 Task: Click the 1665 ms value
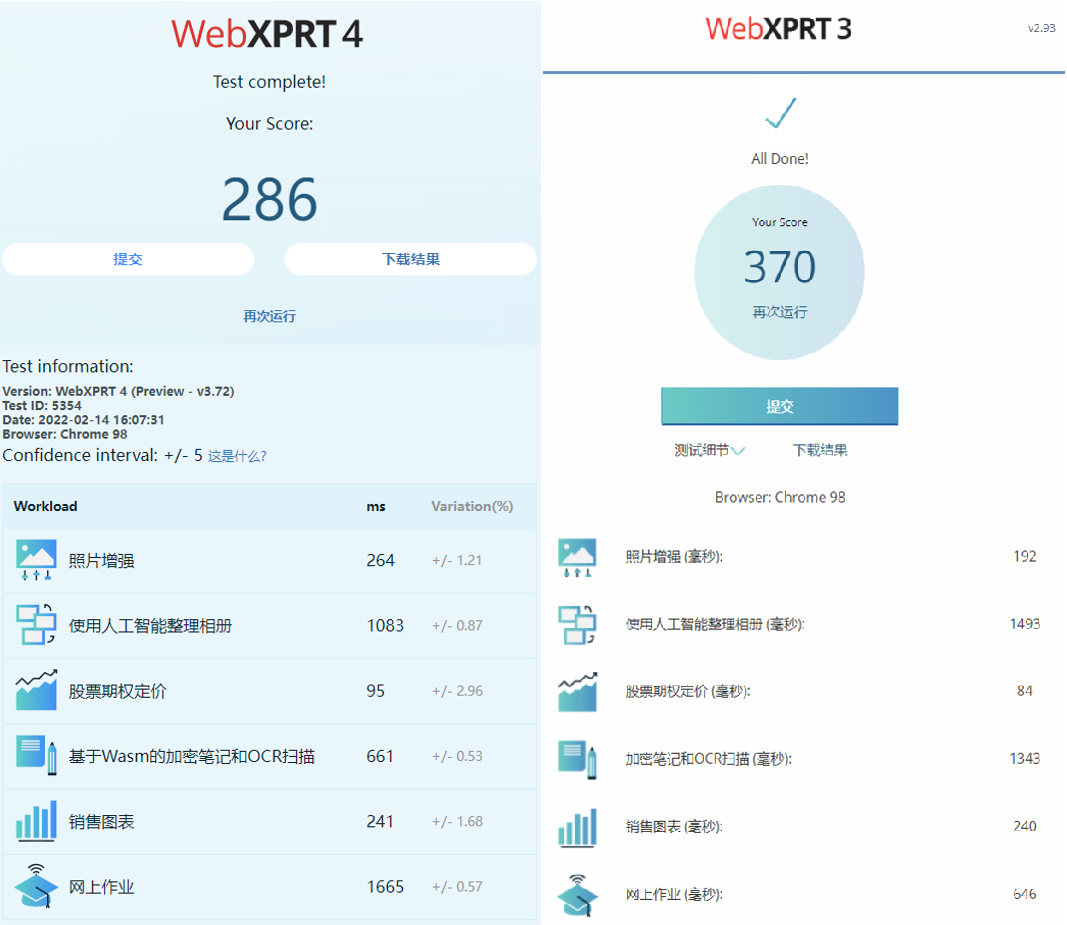(385, 887)
